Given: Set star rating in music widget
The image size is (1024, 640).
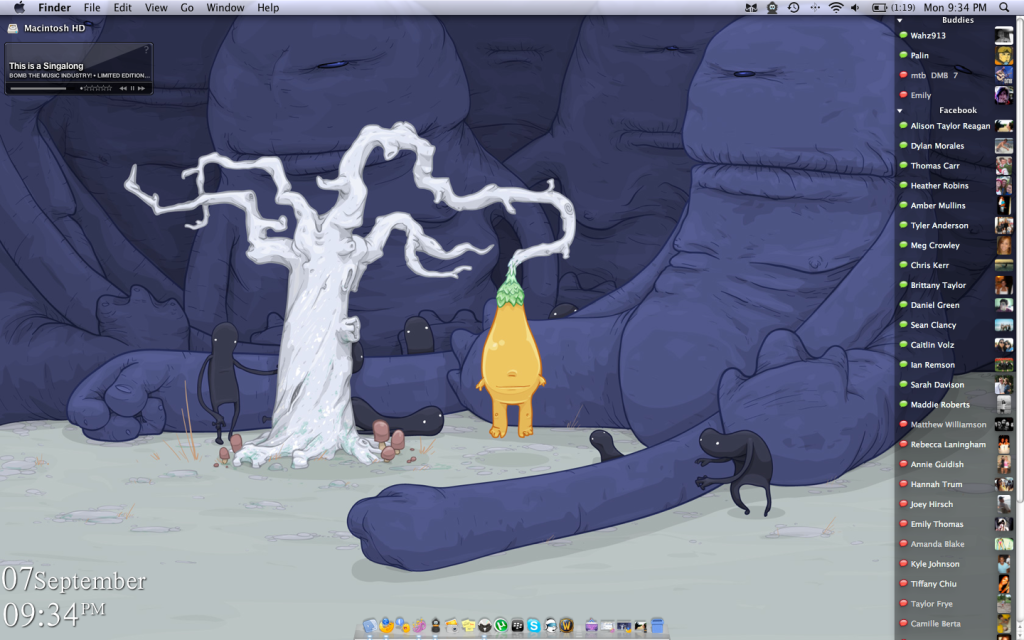Looking at the screenshot, I should click(x=97, y=88).
